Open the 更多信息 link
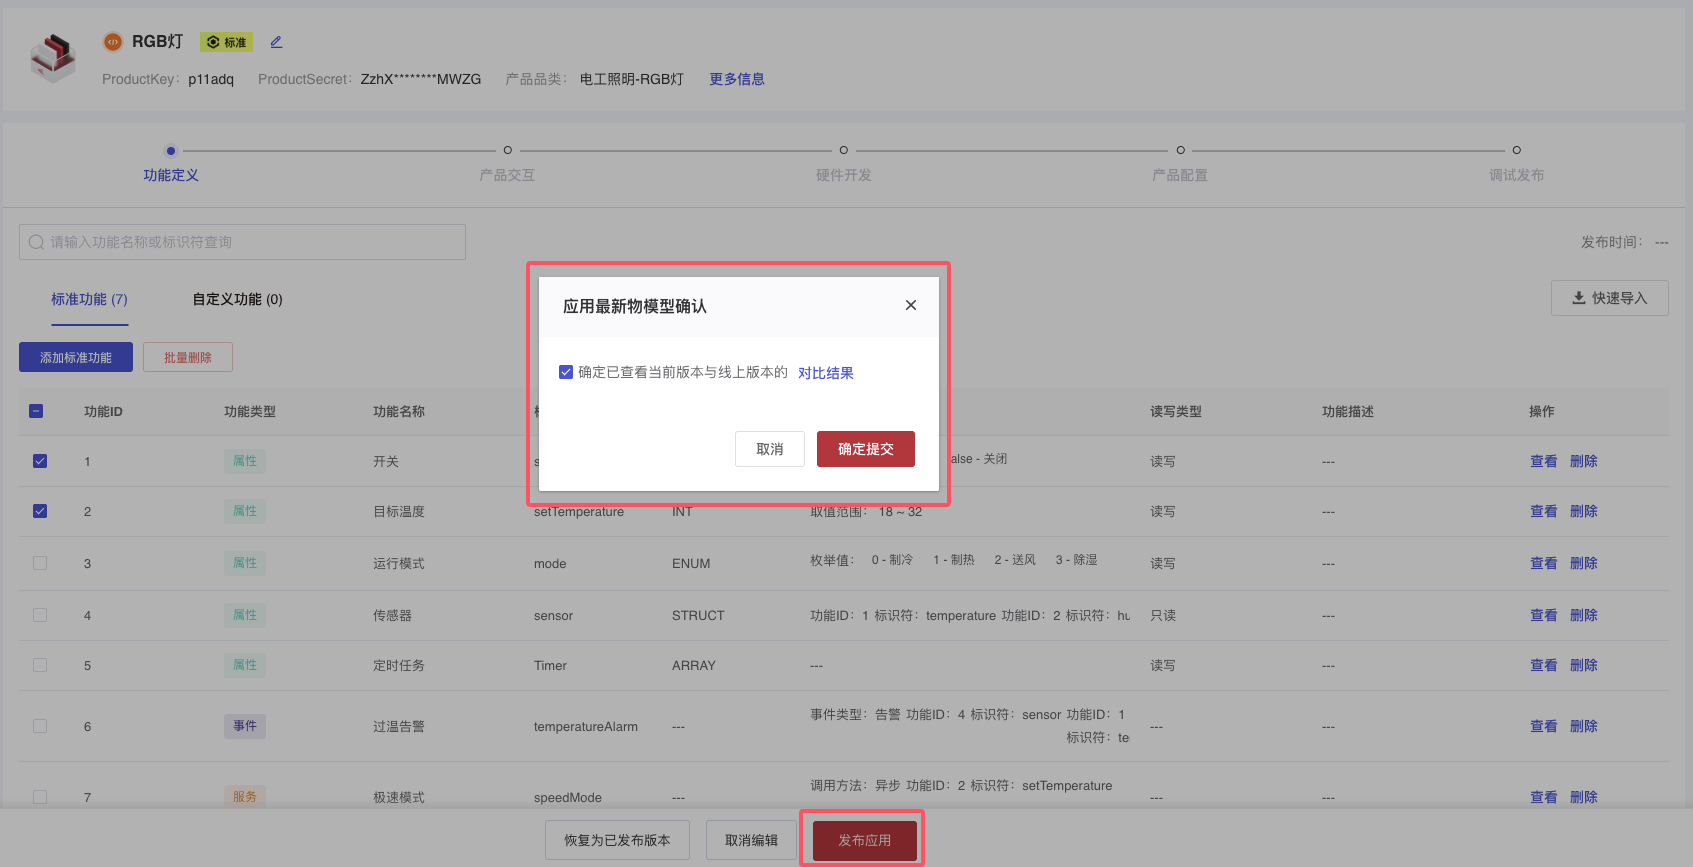Image resolution: width=1693 pixels, height=867 pixels. click(x=737, y=79)
